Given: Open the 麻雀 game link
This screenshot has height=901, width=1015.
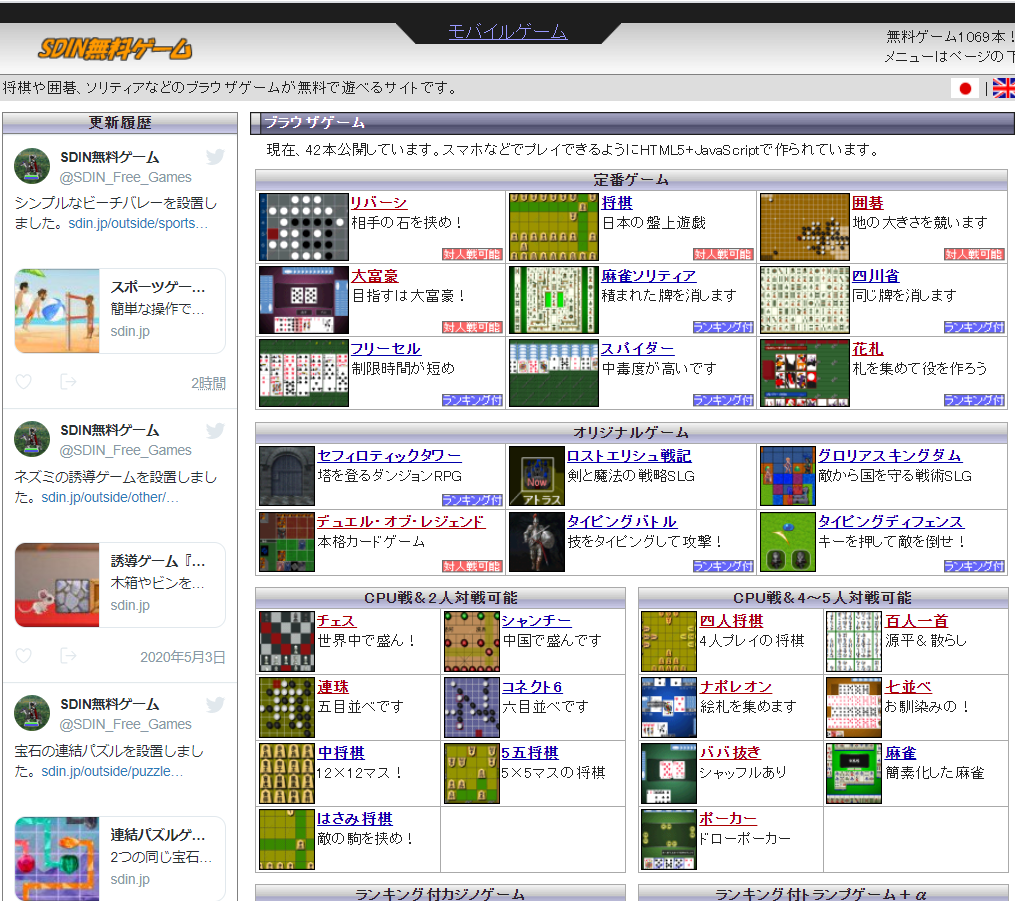Looking at the screenshot, I should point(900,753).
